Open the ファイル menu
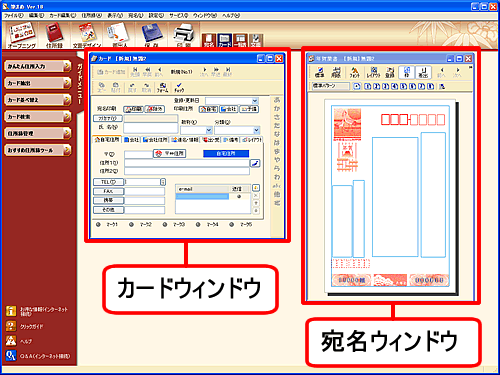The height and width of the screenshot is (375, 500). click(x=14, y=16)
